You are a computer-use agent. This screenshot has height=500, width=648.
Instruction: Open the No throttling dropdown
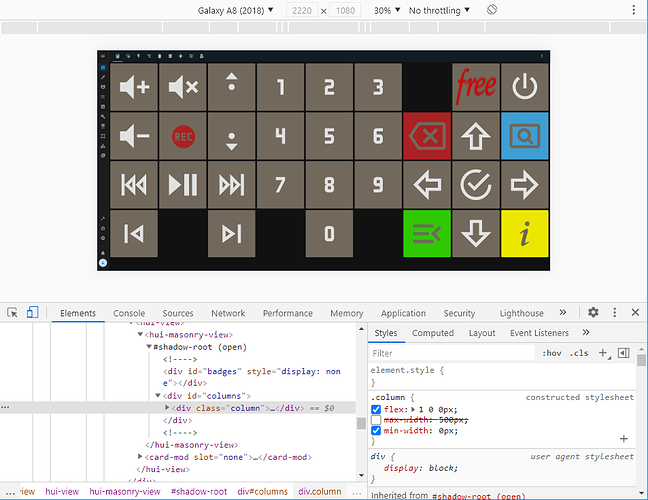439,10
